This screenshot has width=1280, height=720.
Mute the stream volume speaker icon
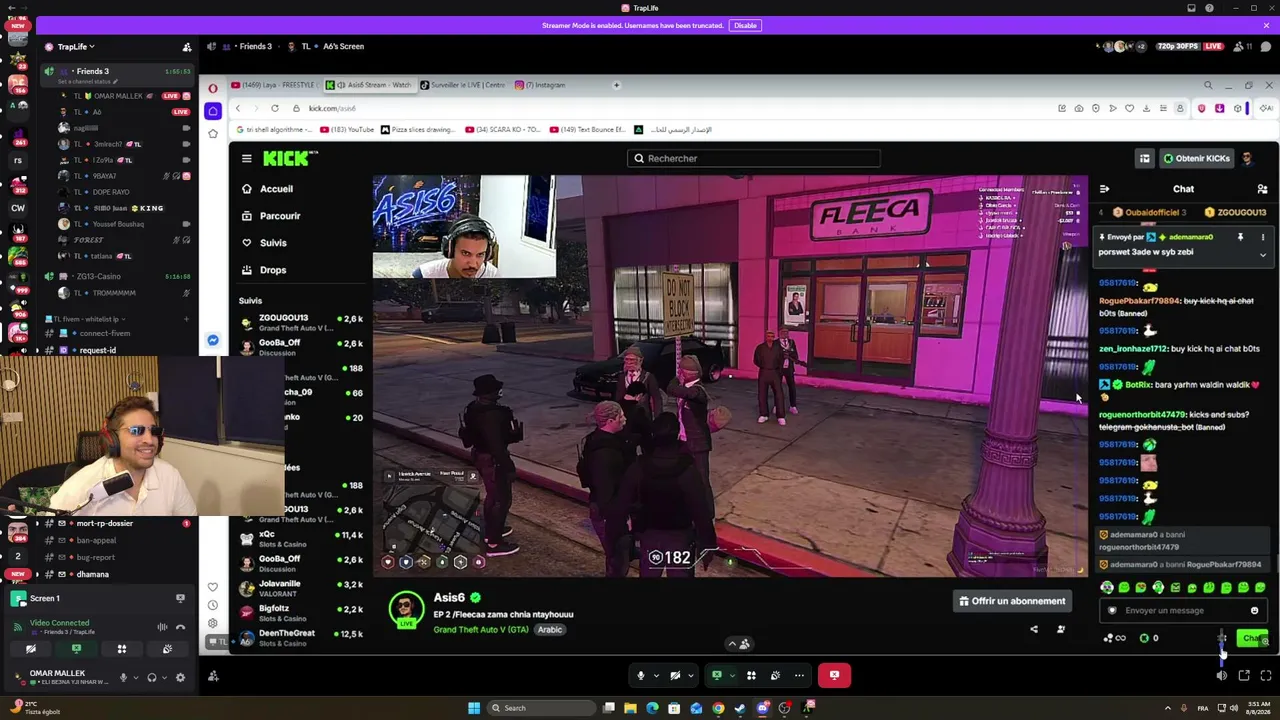(1221, 676)
